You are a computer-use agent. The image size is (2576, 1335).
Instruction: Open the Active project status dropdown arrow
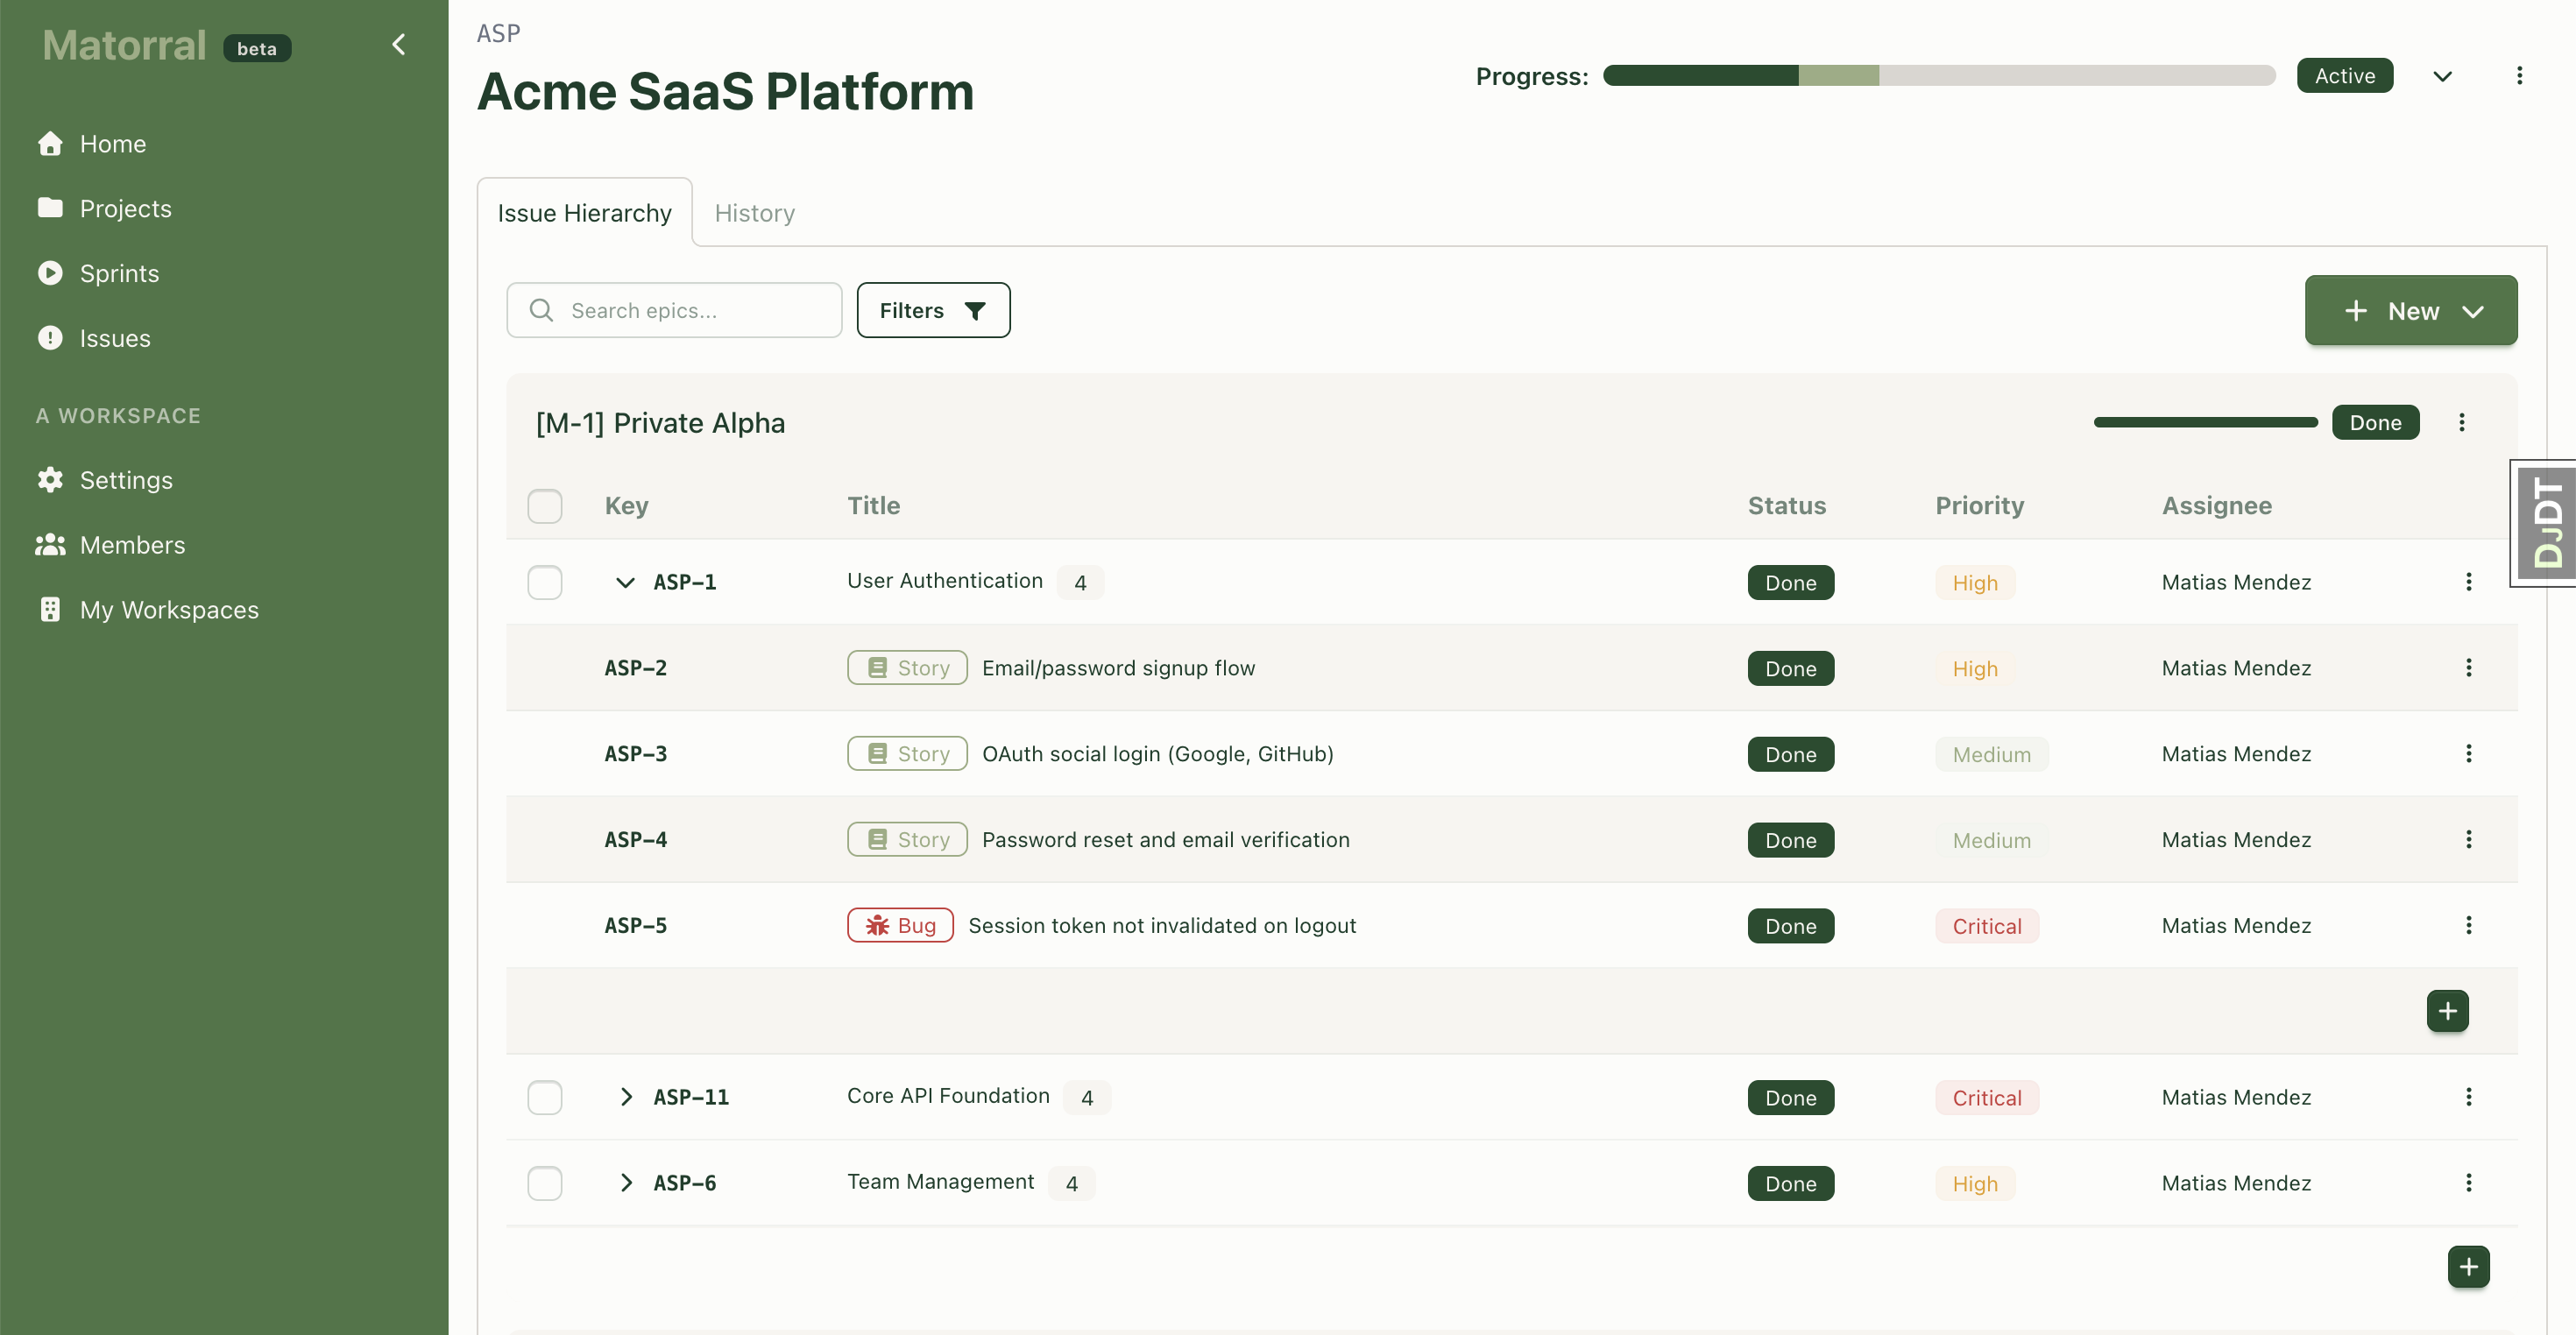click(2442, 76)
